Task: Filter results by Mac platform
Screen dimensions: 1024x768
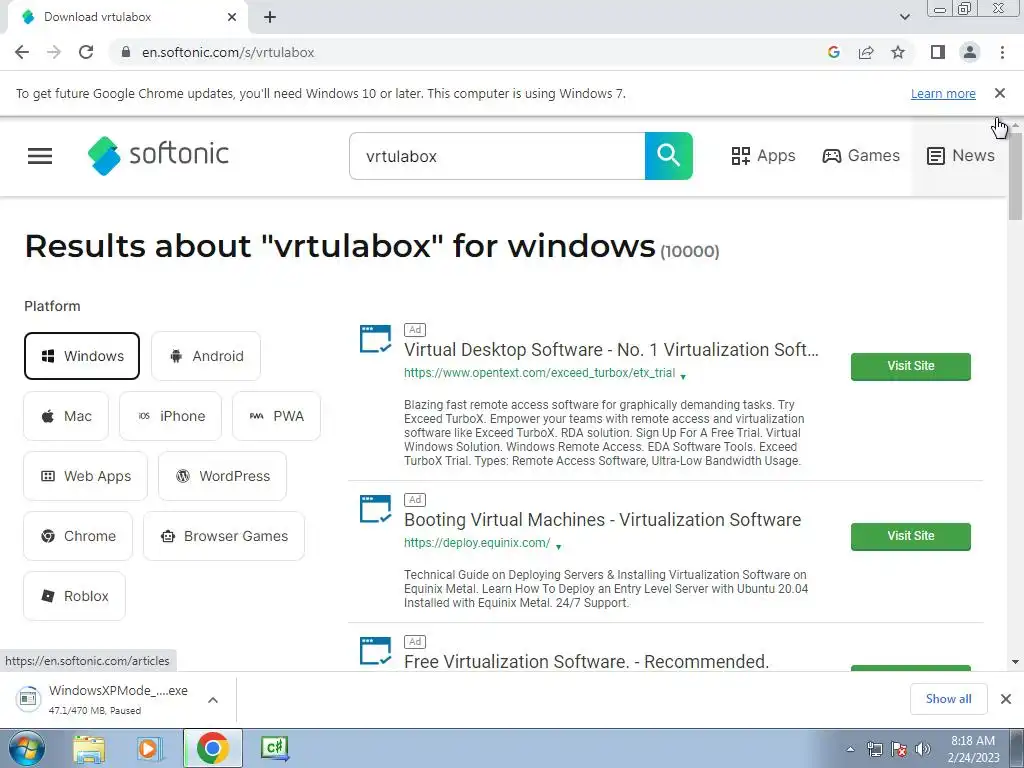Action: pos(66,416)
